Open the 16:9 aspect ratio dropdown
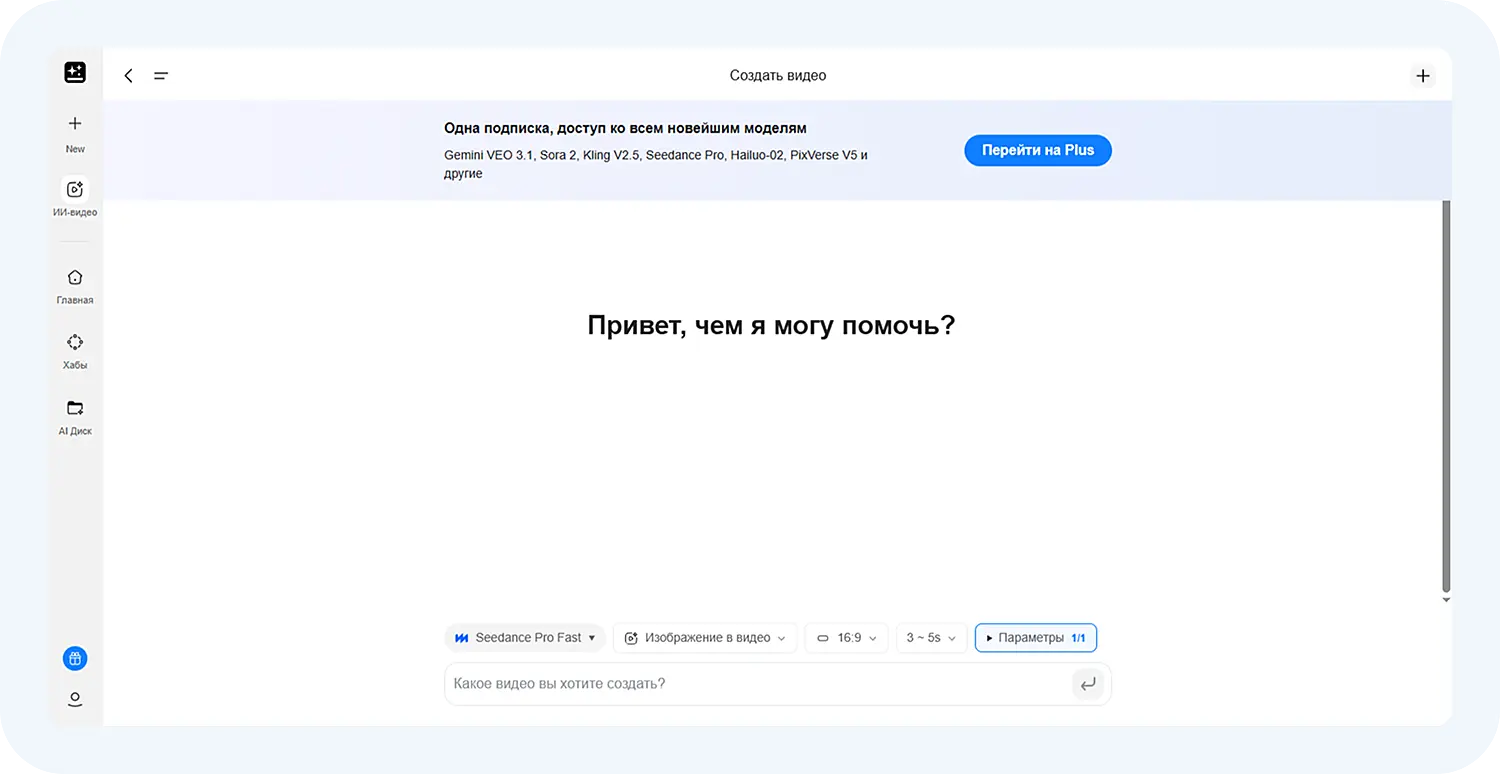1500x774 pixels. [846, 637]
